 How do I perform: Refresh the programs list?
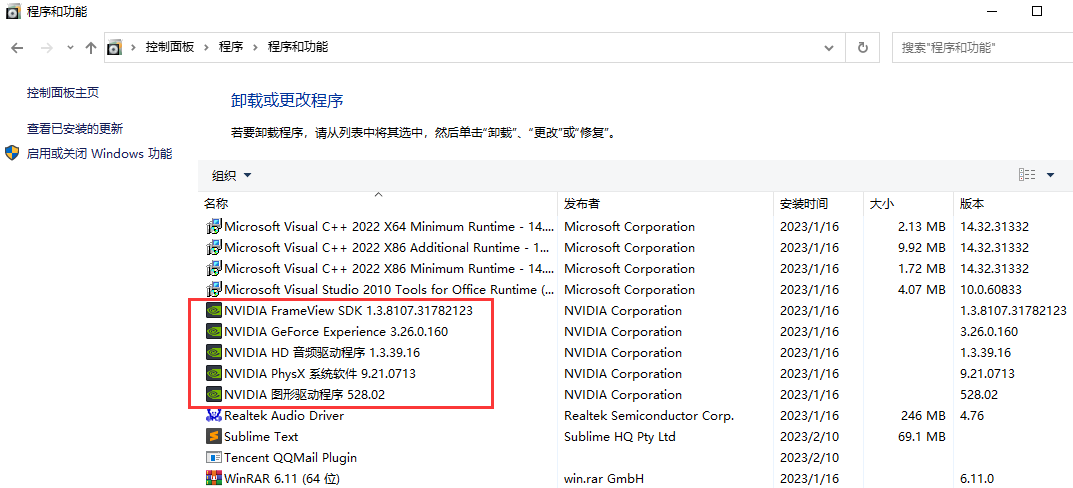[x=863, y=48]
